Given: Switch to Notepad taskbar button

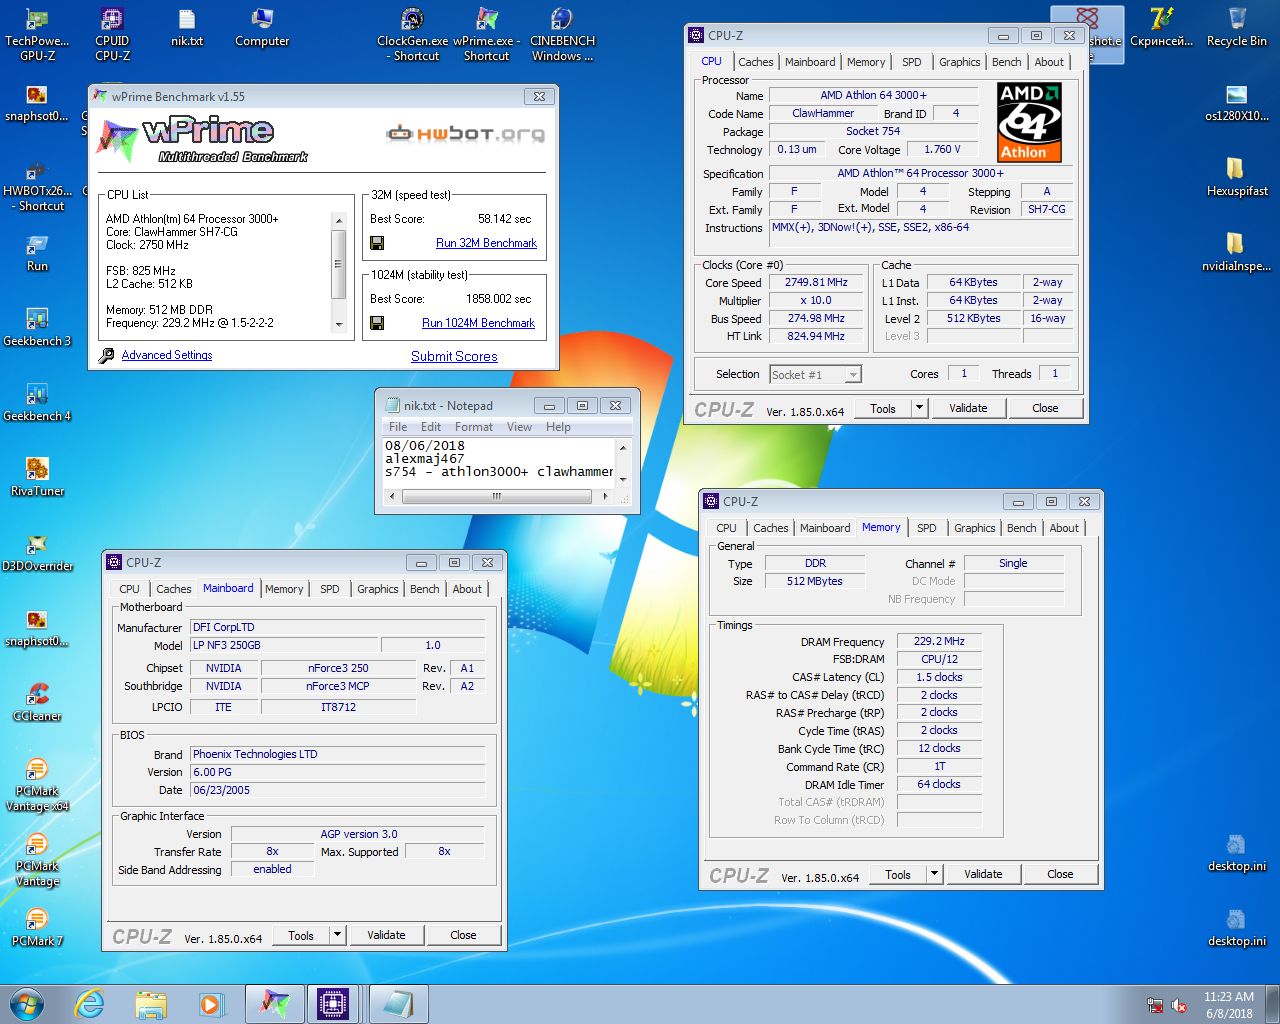Looking at the screenshot, I should coord(398,1004).
